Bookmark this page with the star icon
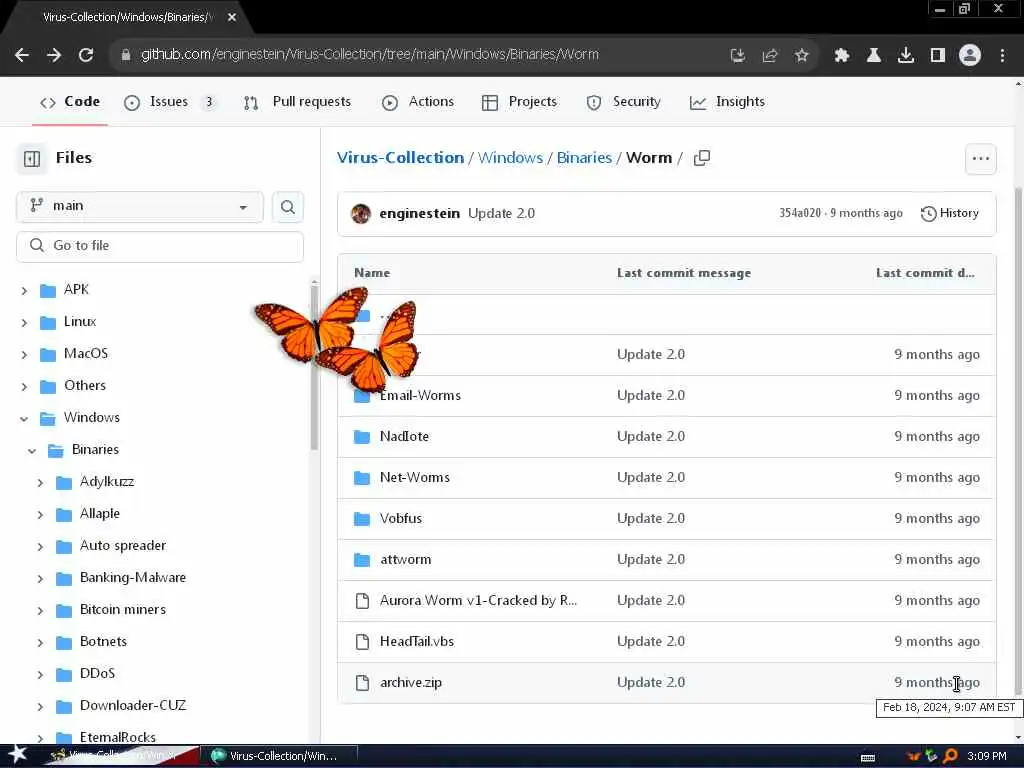The image size is (1024, 768). point(801,56)
